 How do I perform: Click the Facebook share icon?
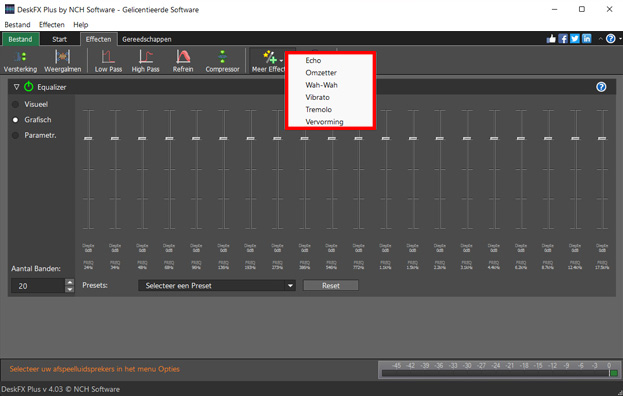point(563,39)
